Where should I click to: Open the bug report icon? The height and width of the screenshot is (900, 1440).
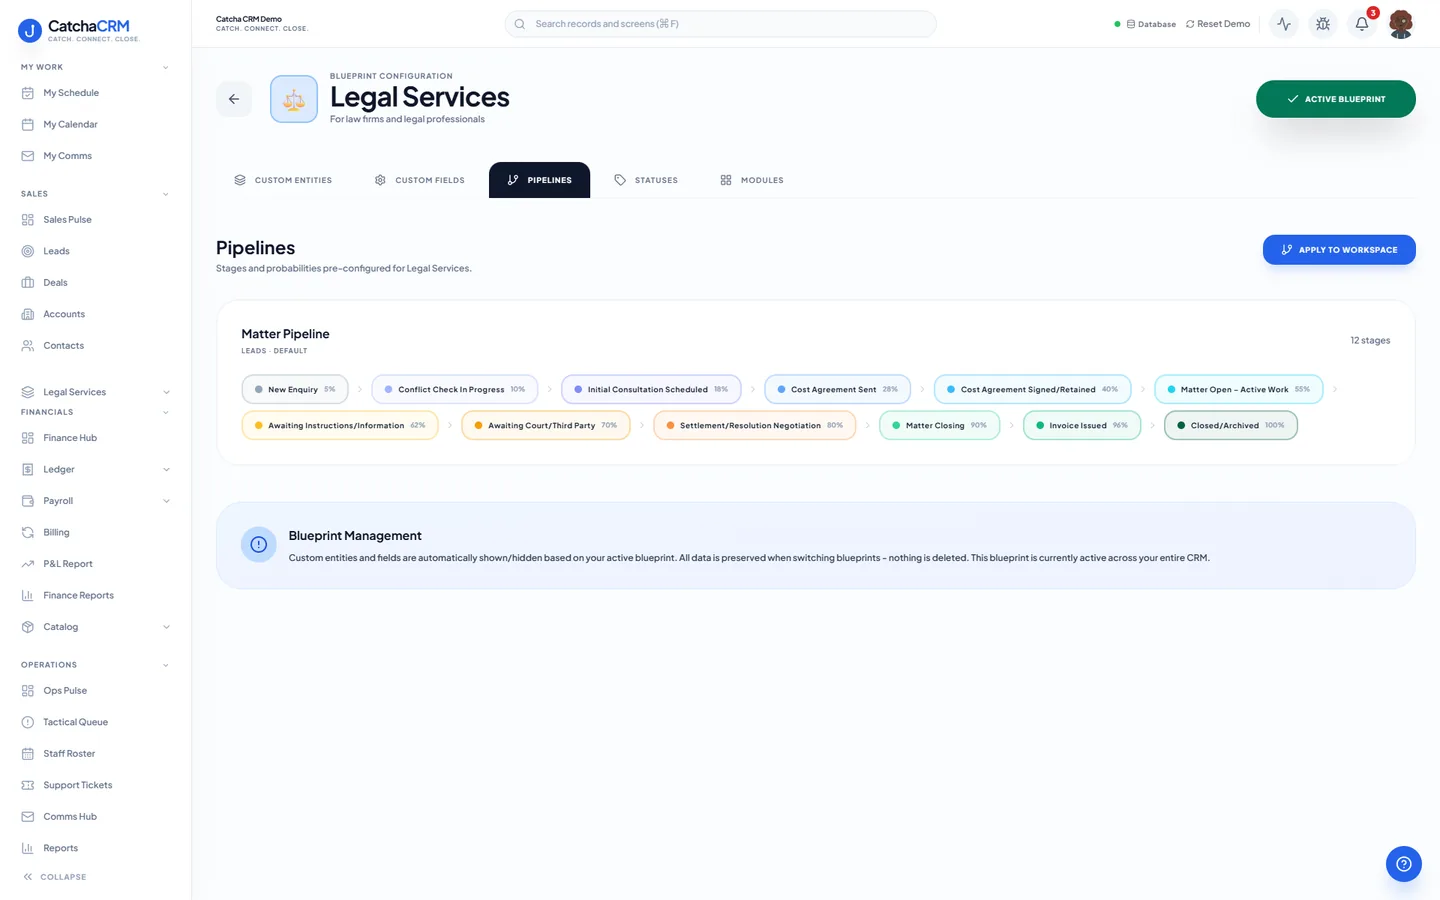[1323, 24]
